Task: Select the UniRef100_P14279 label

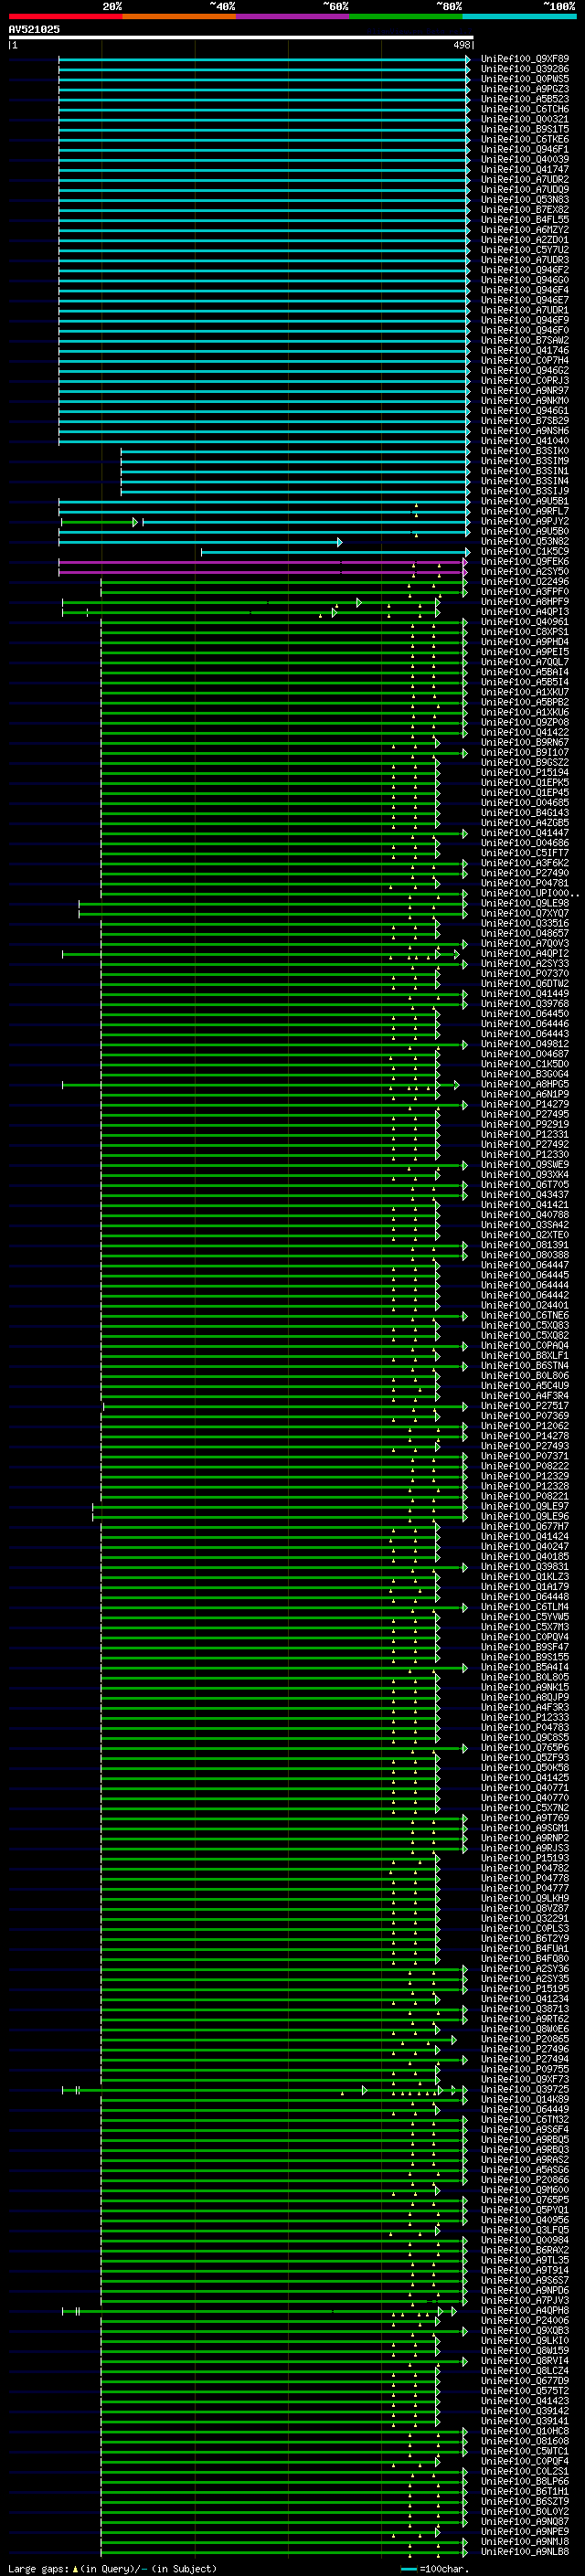Action: (x=524, y=1105)
